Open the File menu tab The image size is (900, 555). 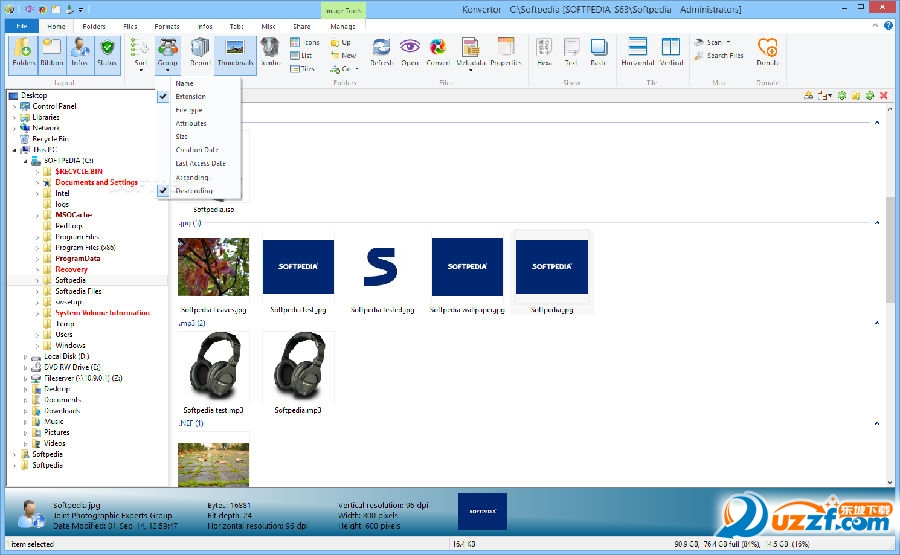(x=22, y=26)
